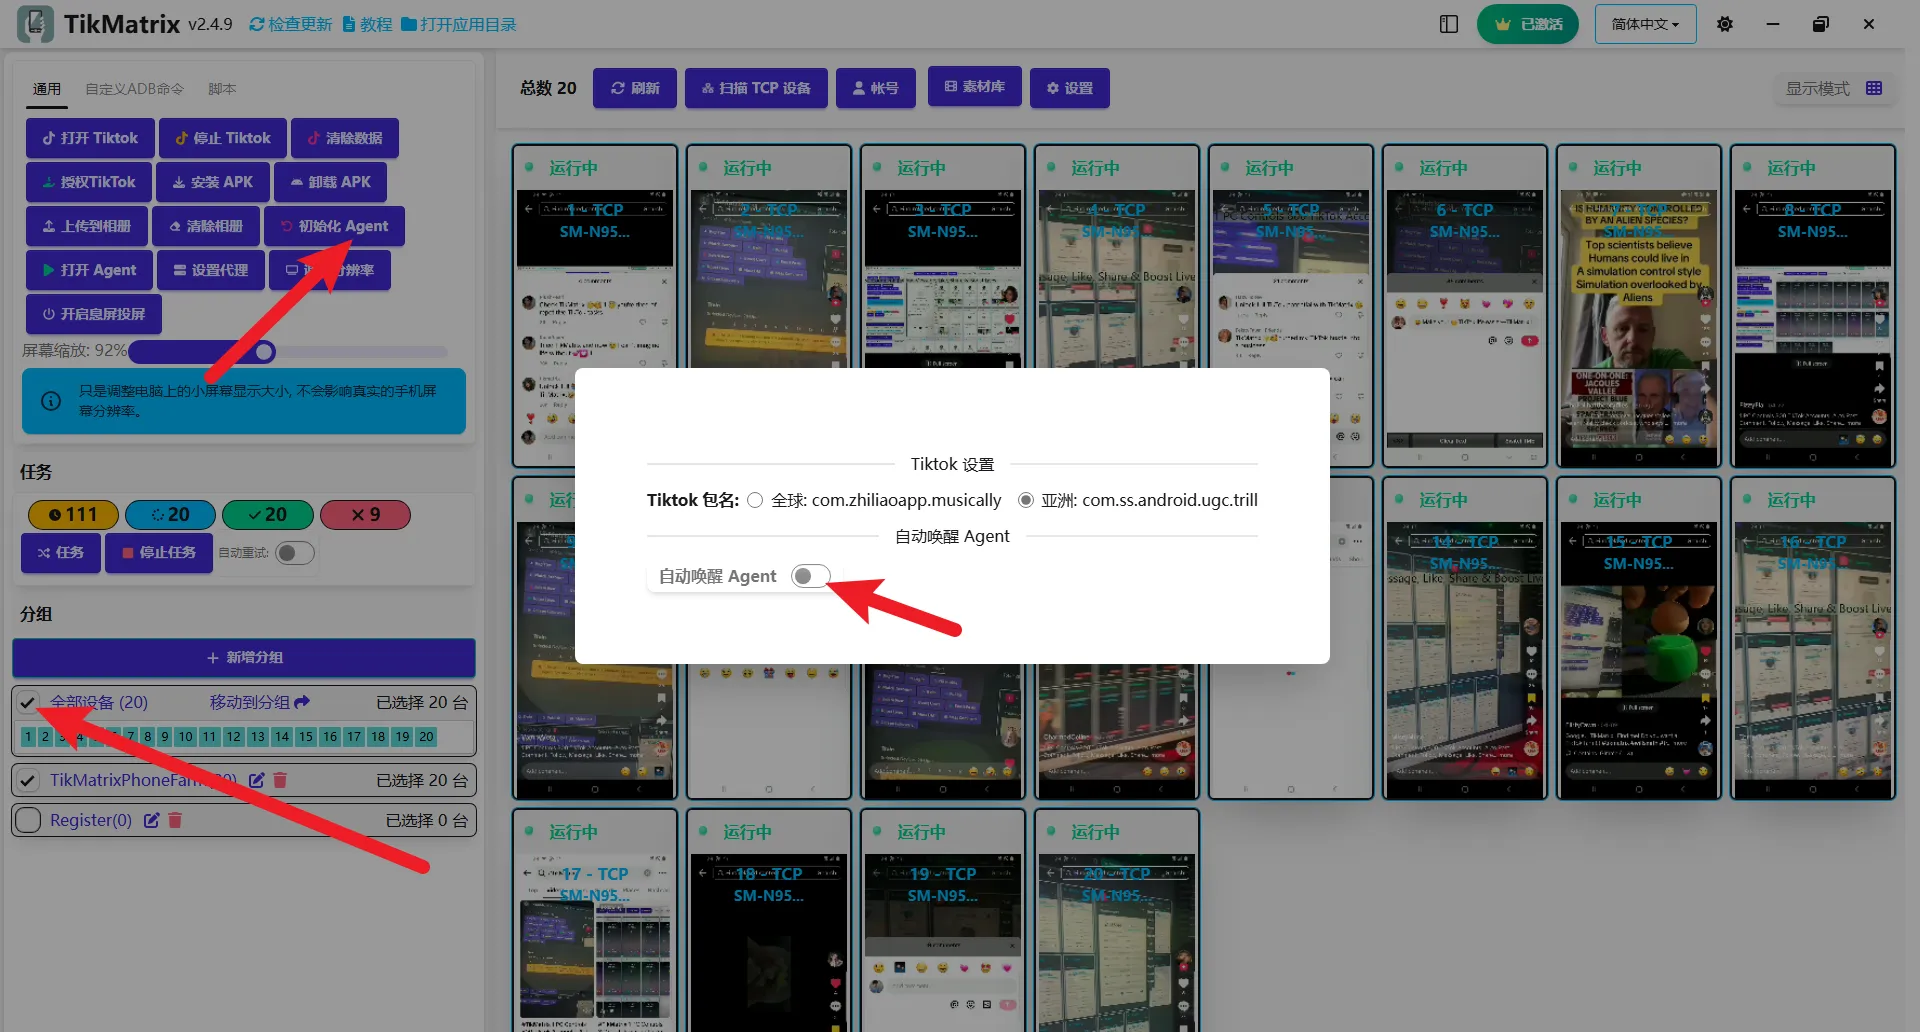This screenshot has width=1920, height=1032.
Task: Click the 扫描 TCP 设备 button
Action: pos(756,88)
